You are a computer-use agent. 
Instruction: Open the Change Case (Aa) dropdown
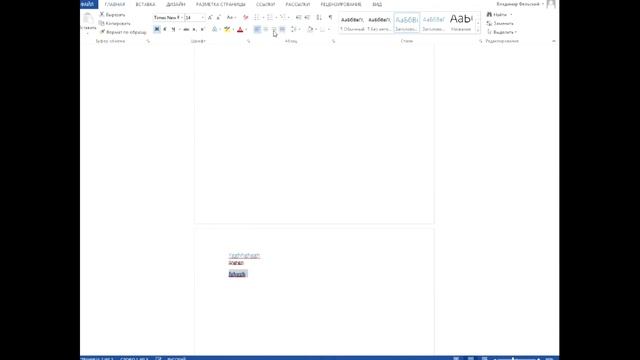[231, 18]
